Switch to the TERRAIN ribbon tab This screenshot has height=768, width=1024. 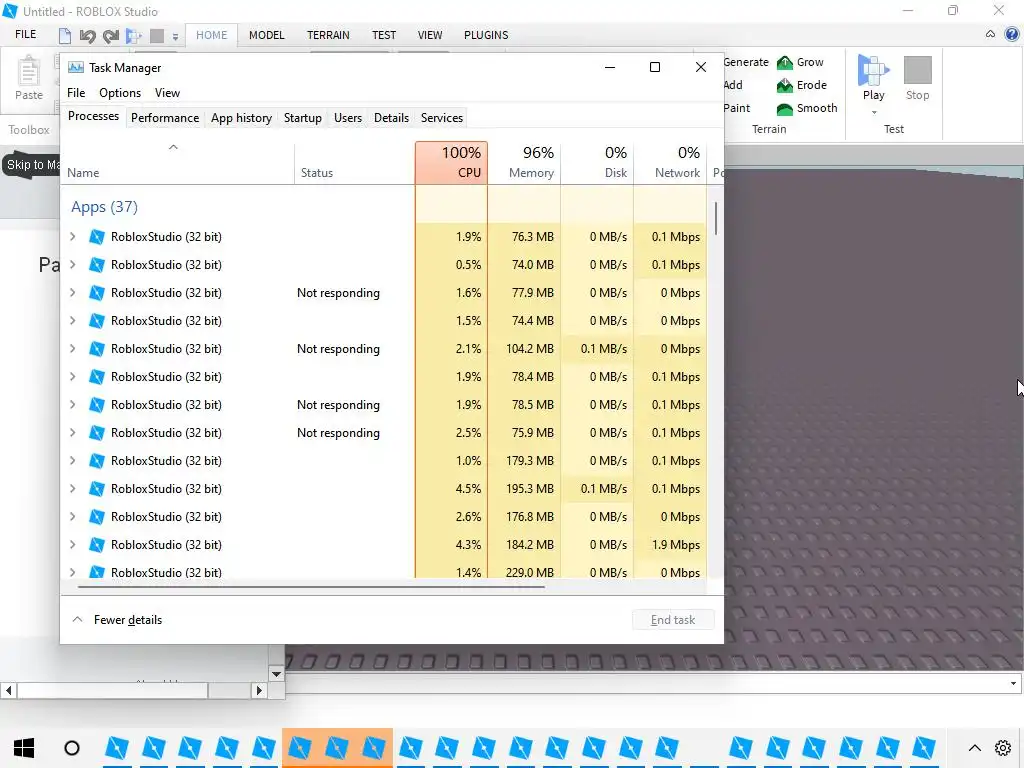click(x=328, y=35)
